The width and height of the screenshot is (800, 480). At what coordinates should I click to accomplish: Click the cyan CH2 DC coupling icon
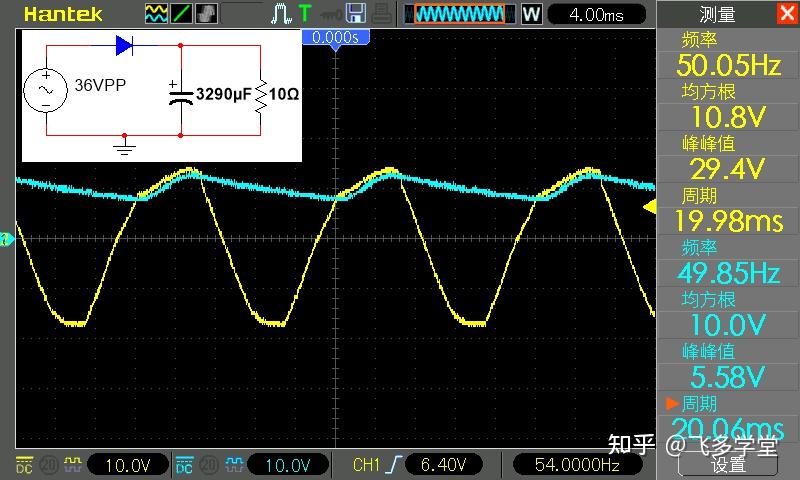tap(184, 465)
